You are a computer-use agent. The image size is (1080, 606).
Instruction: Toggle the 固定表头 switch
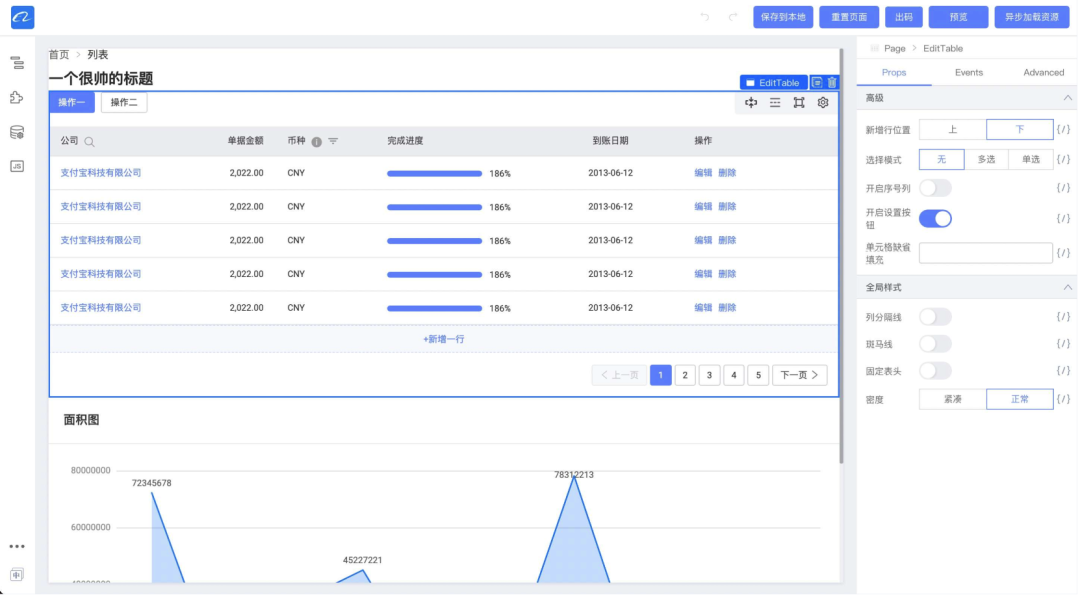(x=935, y=371)
